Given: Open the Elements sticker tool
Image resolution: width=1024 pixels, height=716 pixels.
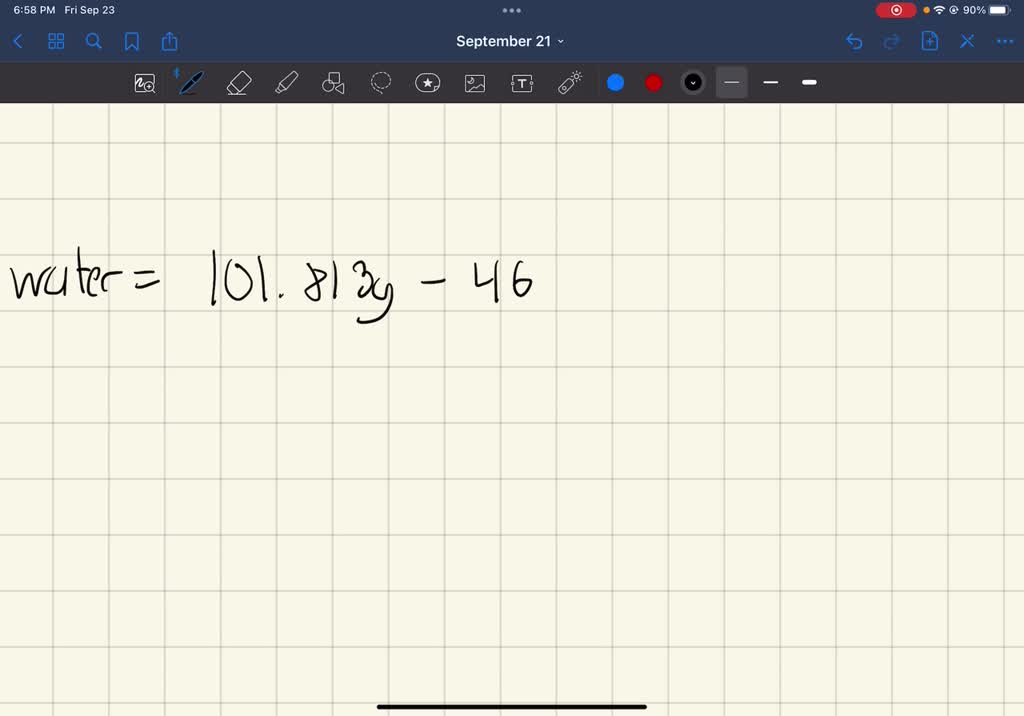Looking at the screenshot, I should (428, 83).
